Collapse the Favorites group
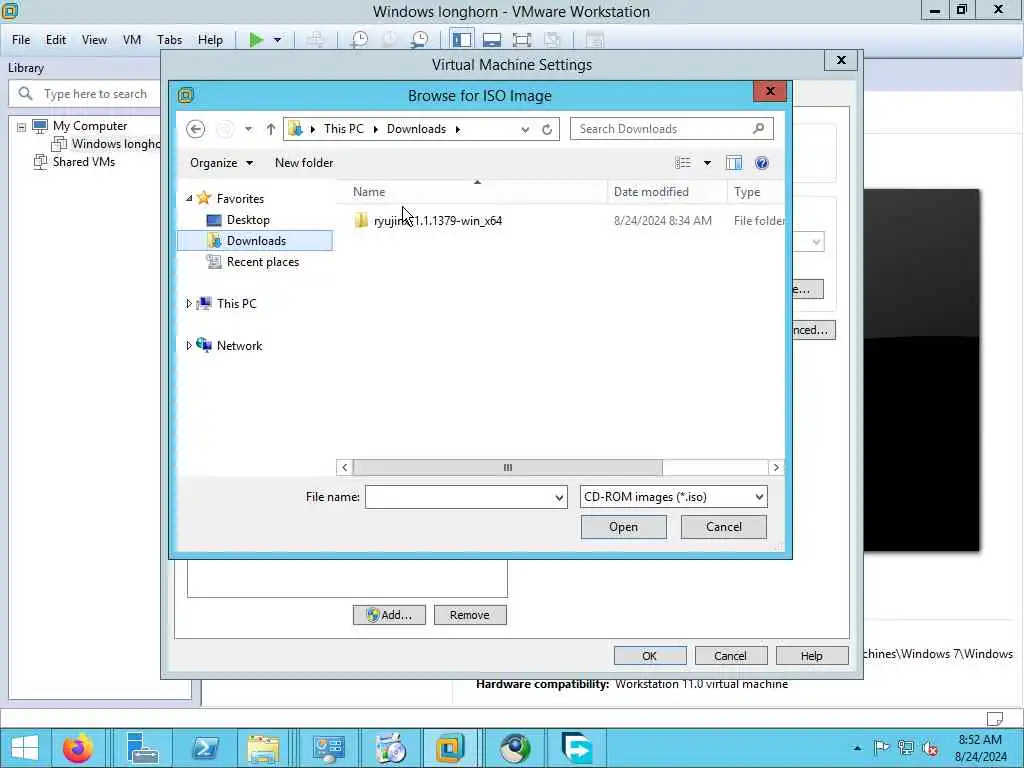 189,198
